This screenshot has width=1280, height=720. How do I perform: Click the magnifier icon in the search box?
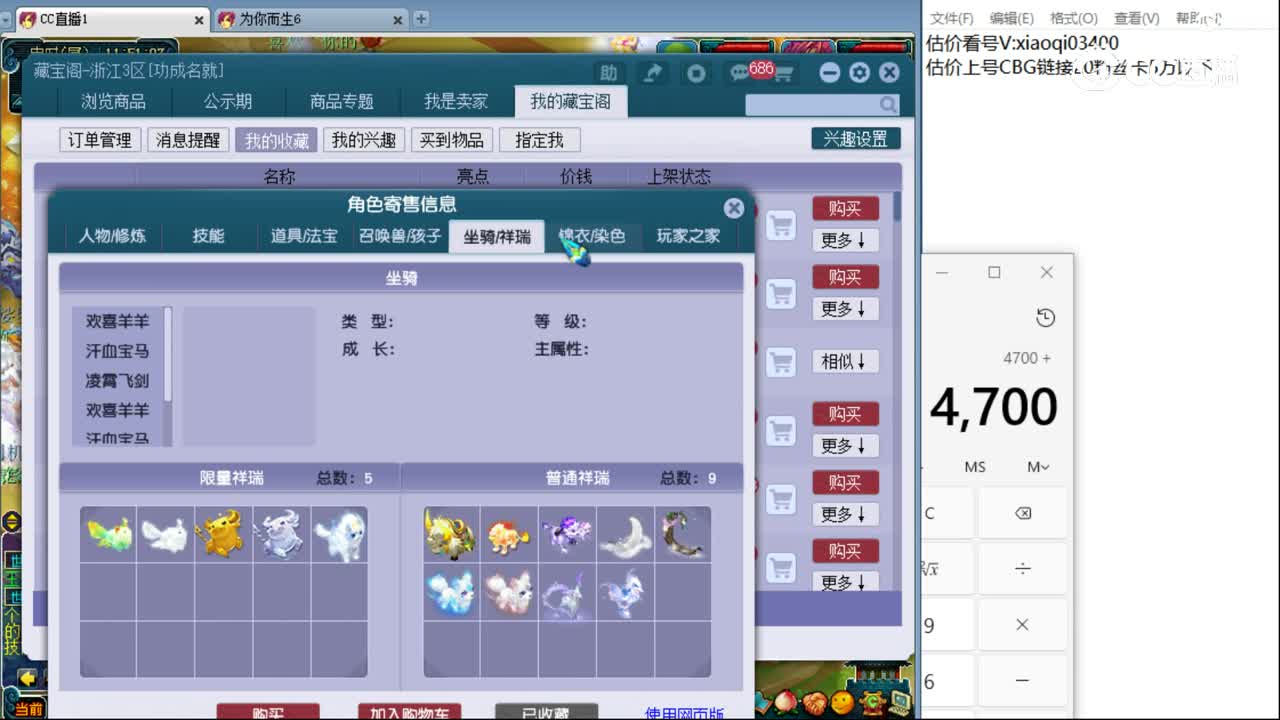coord(888,104)
